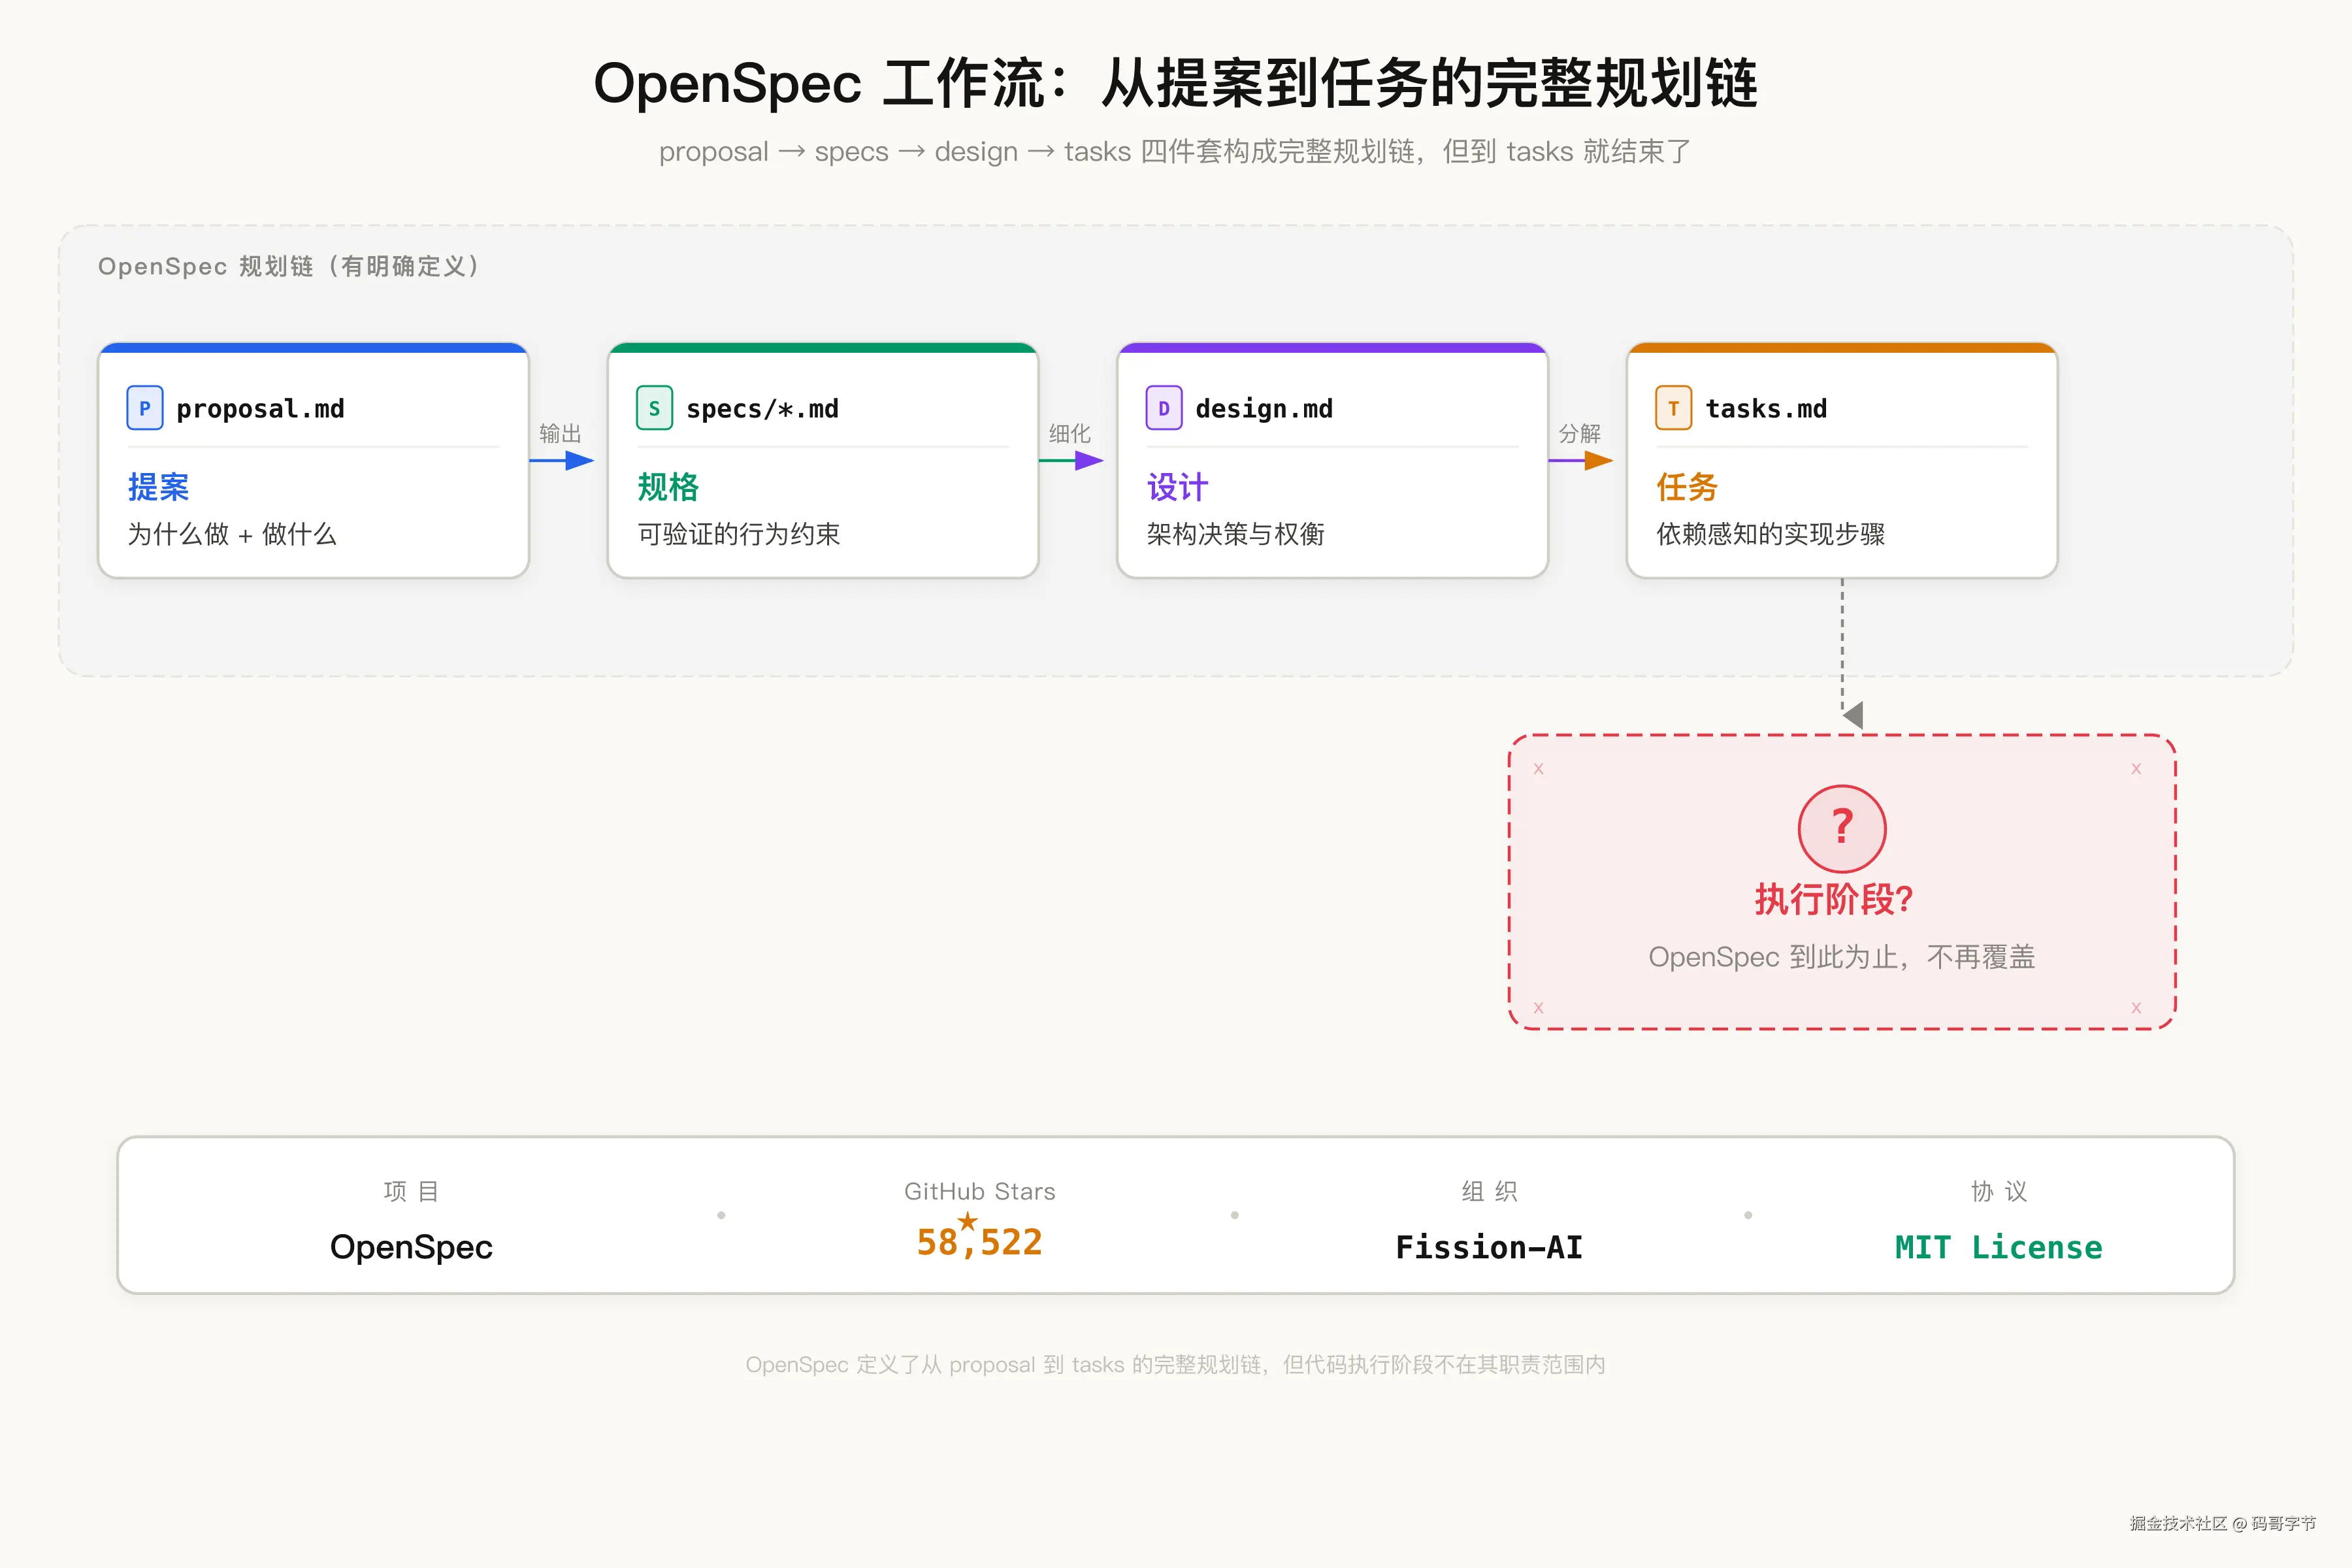Click the GitHub Stars label
The image size is (2352, 1568).
(x=980, y=1191)
